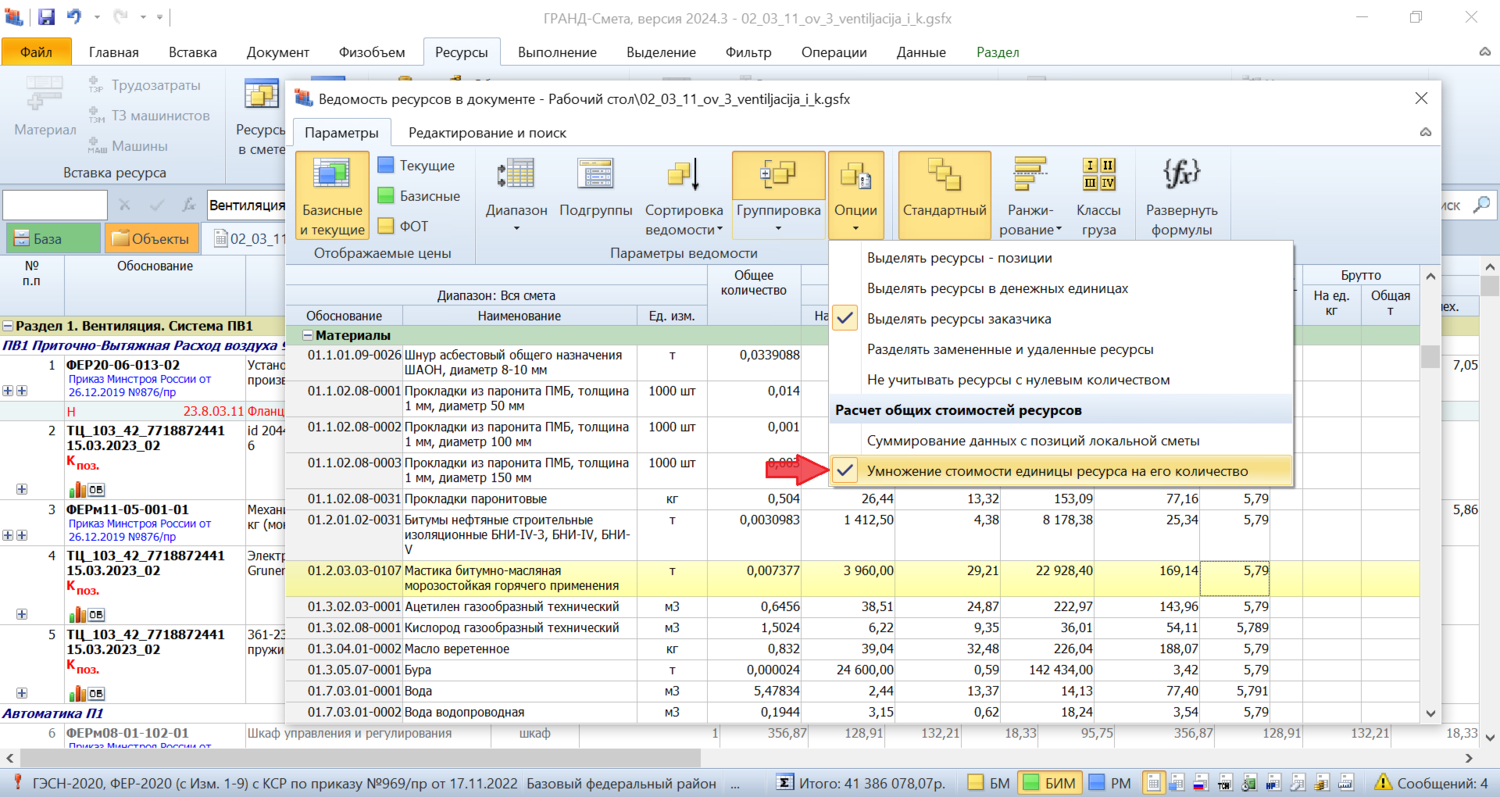
Task: Enable Не учитывать ресурсы с нулевым количеством
Action: tap(1018, 380)
